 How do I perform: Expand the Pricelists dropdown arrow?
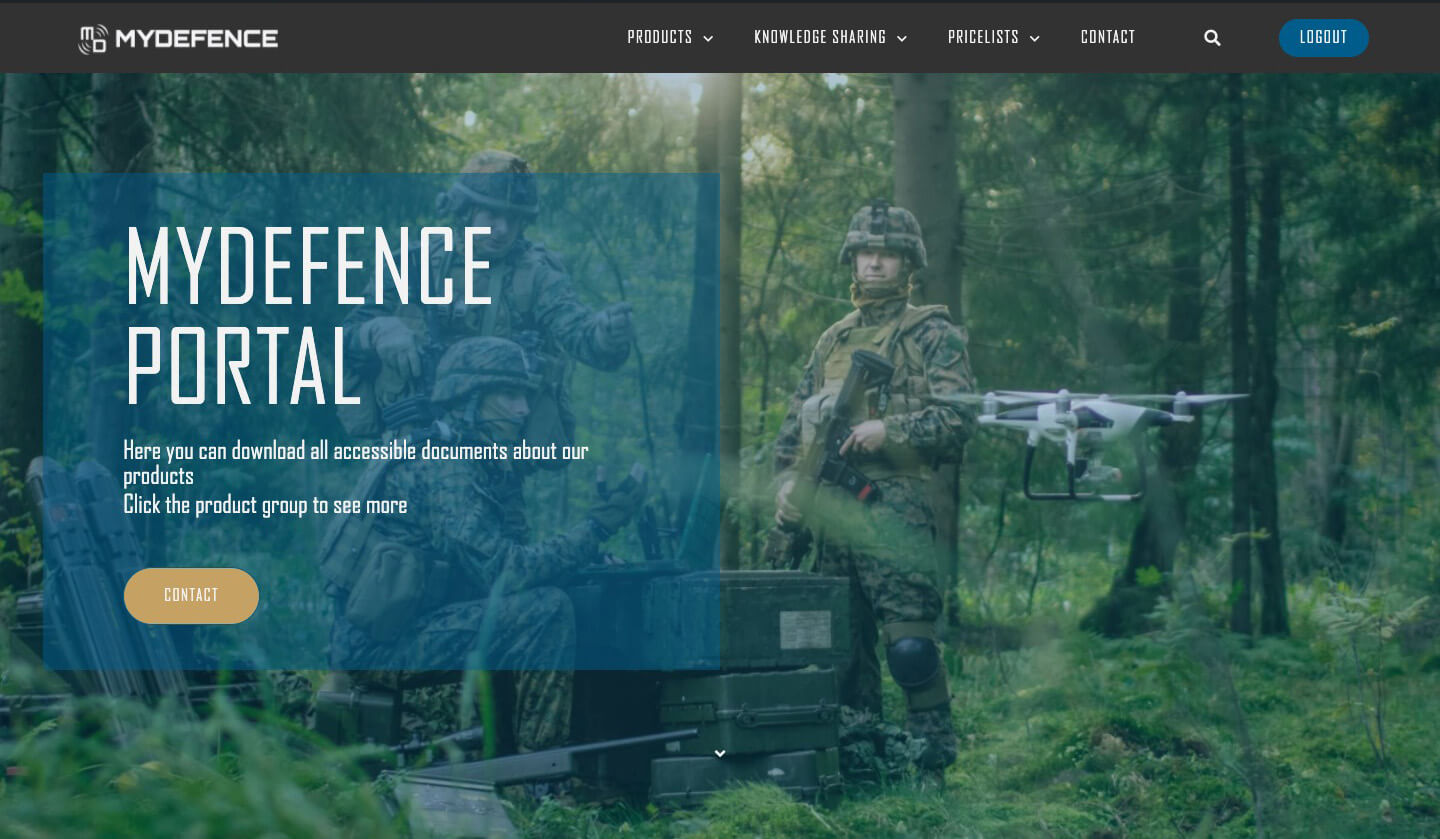point(1034,39)
